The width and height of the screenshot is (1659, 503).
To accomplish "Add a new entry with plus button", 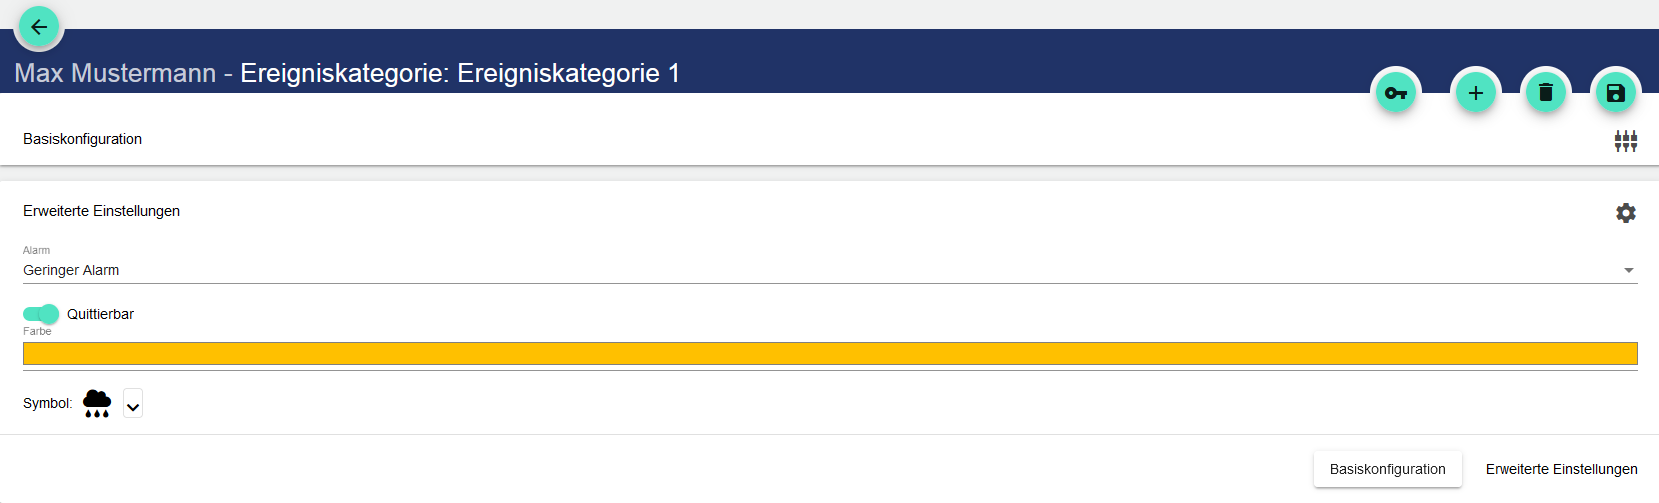I will tap(1475, 93).
